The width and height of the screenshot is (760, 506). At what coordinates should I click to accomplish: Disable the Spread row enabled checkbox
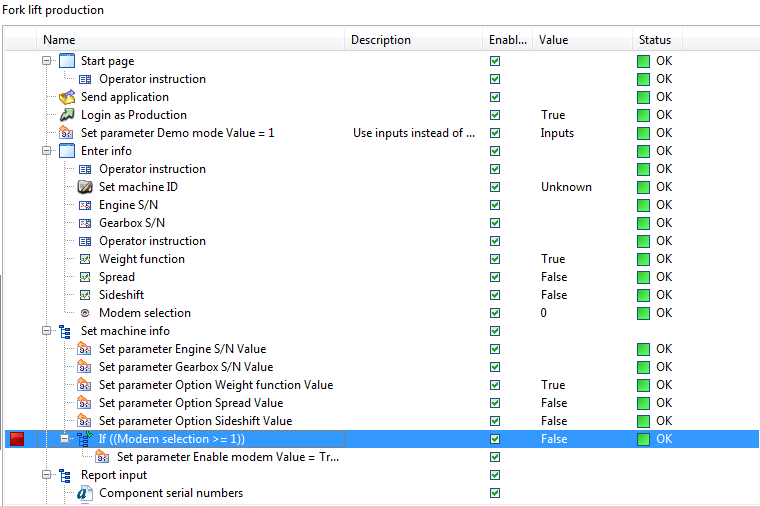(x=495, y=277)
